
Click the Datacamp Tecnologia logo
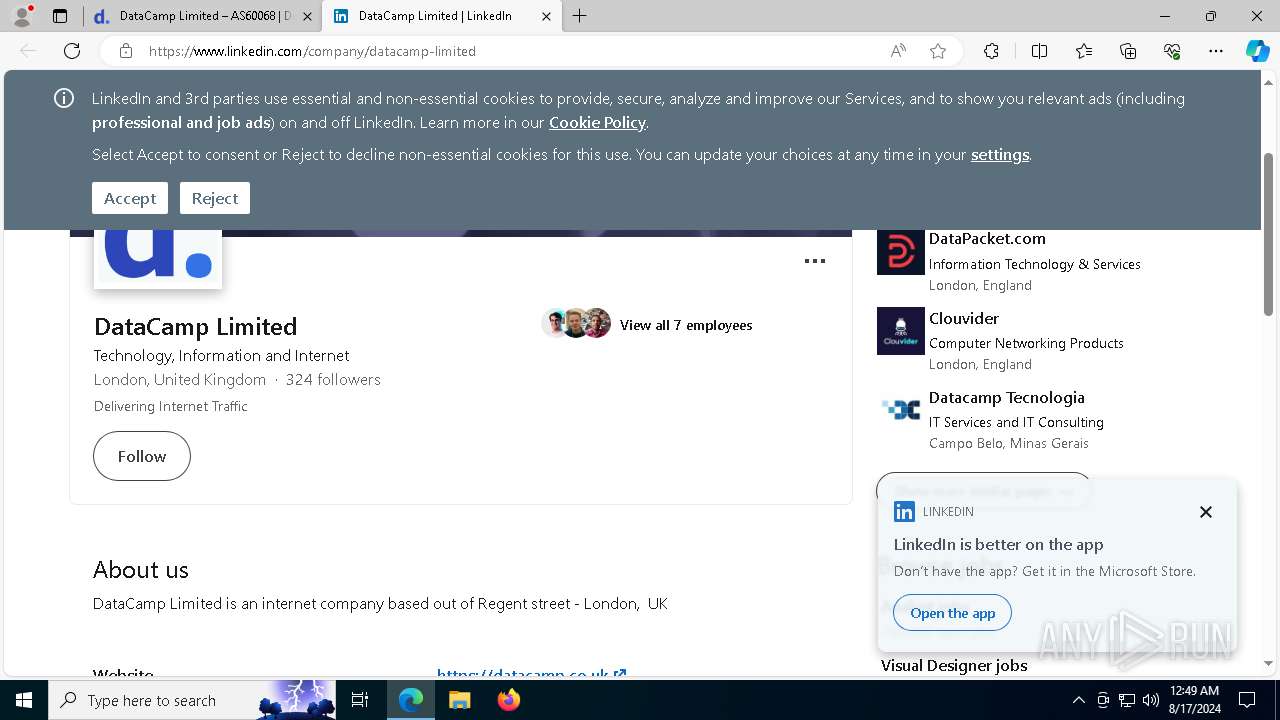(901, 410)
